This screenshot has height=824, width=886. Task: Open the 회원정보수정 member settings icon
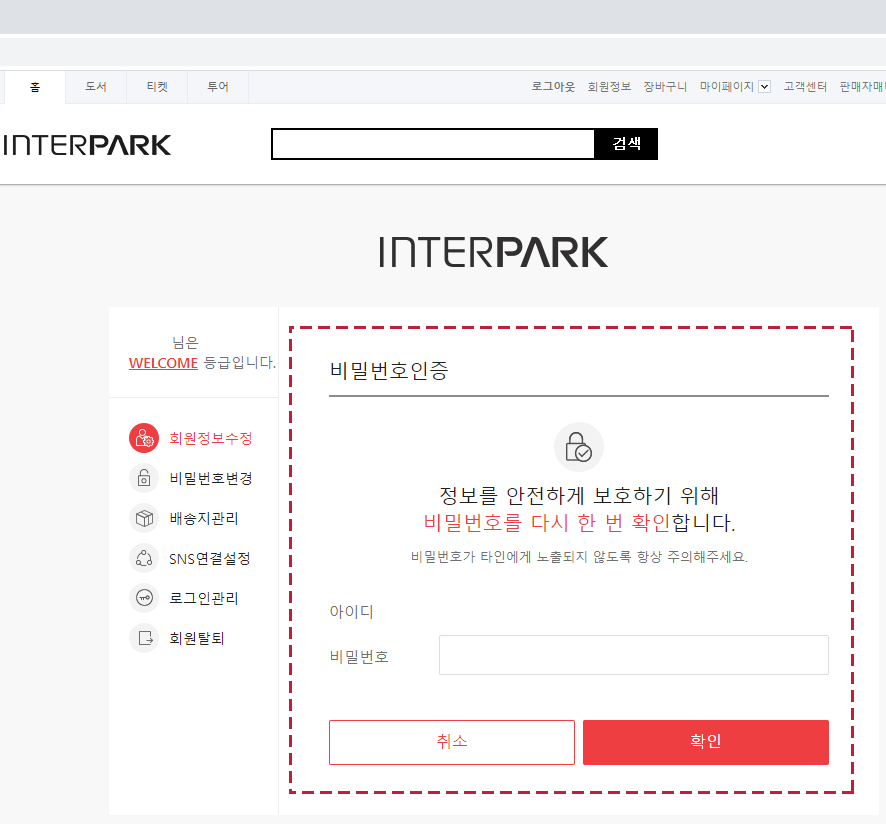click(144, 438)
